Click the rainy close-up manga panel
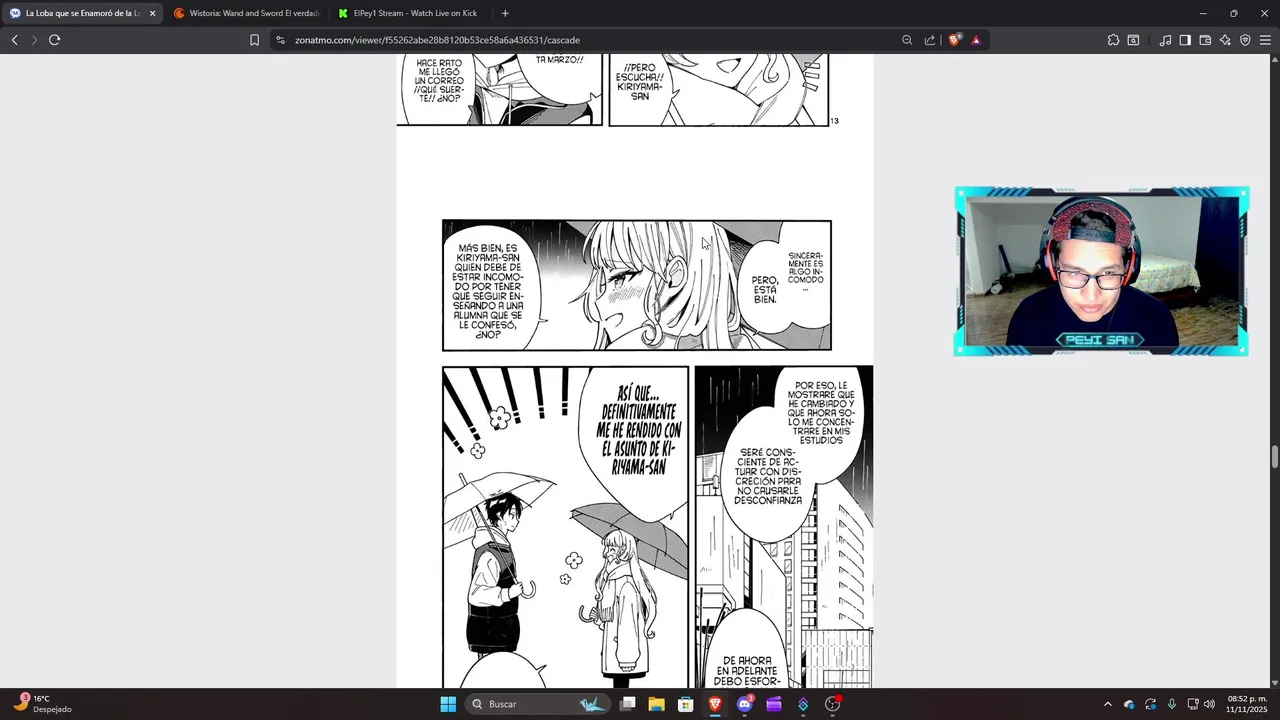The image size is (1280, 720). point(637,286)
